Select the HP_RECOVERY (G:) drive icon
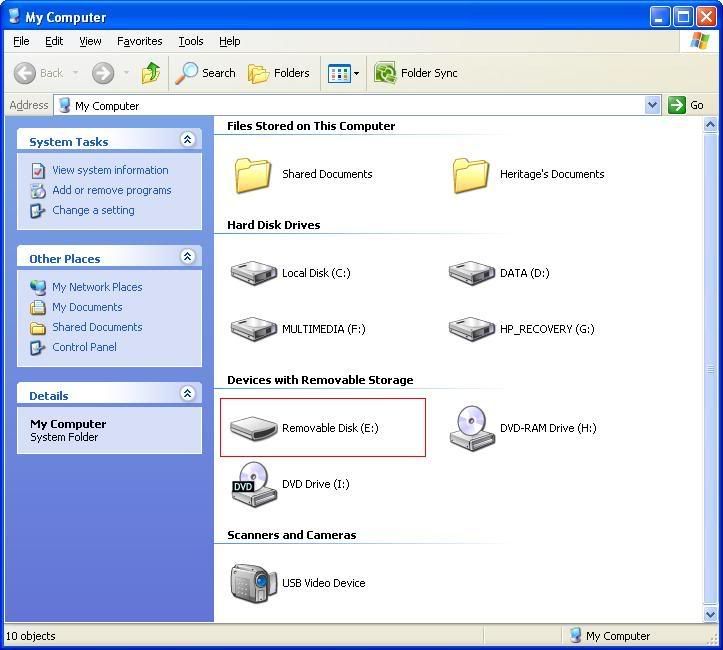Screen dimensions: 723x650 [x=471, y=329]
